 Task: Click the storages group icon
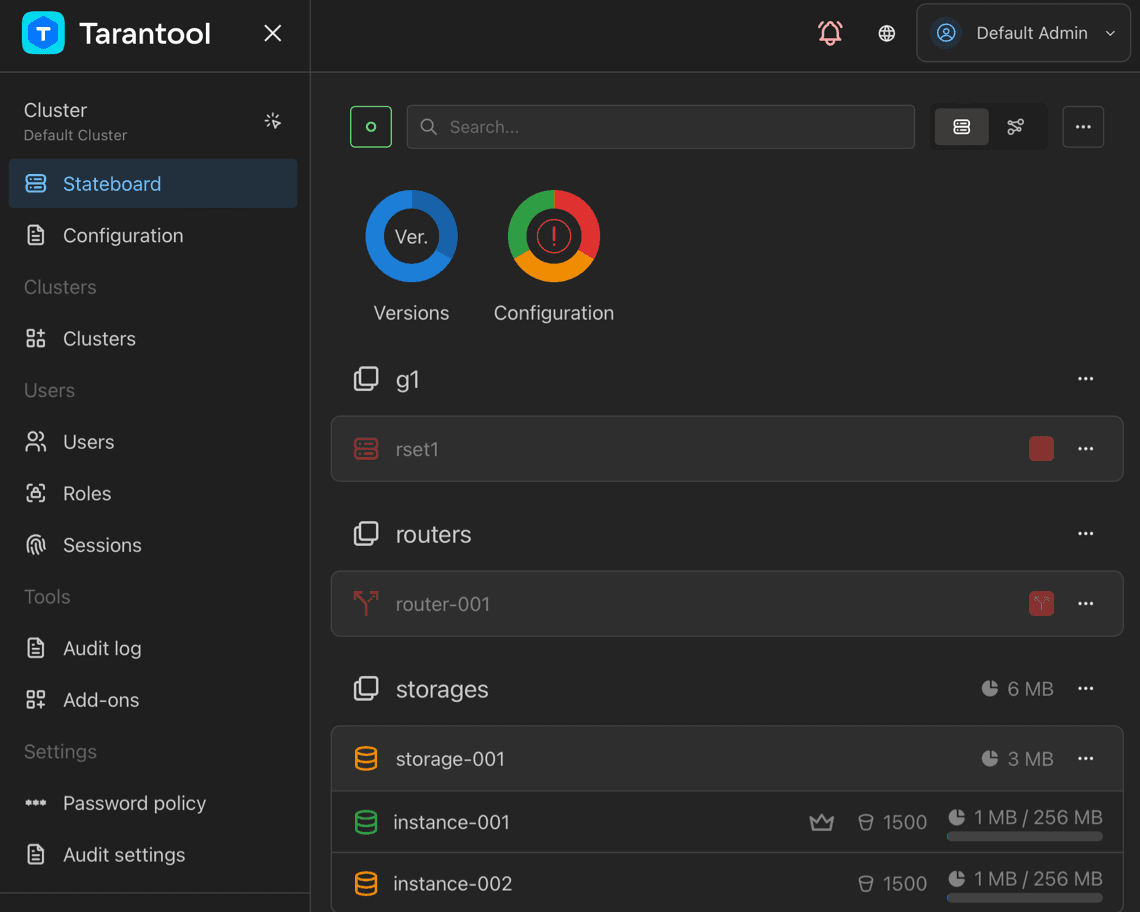[366, 689]
